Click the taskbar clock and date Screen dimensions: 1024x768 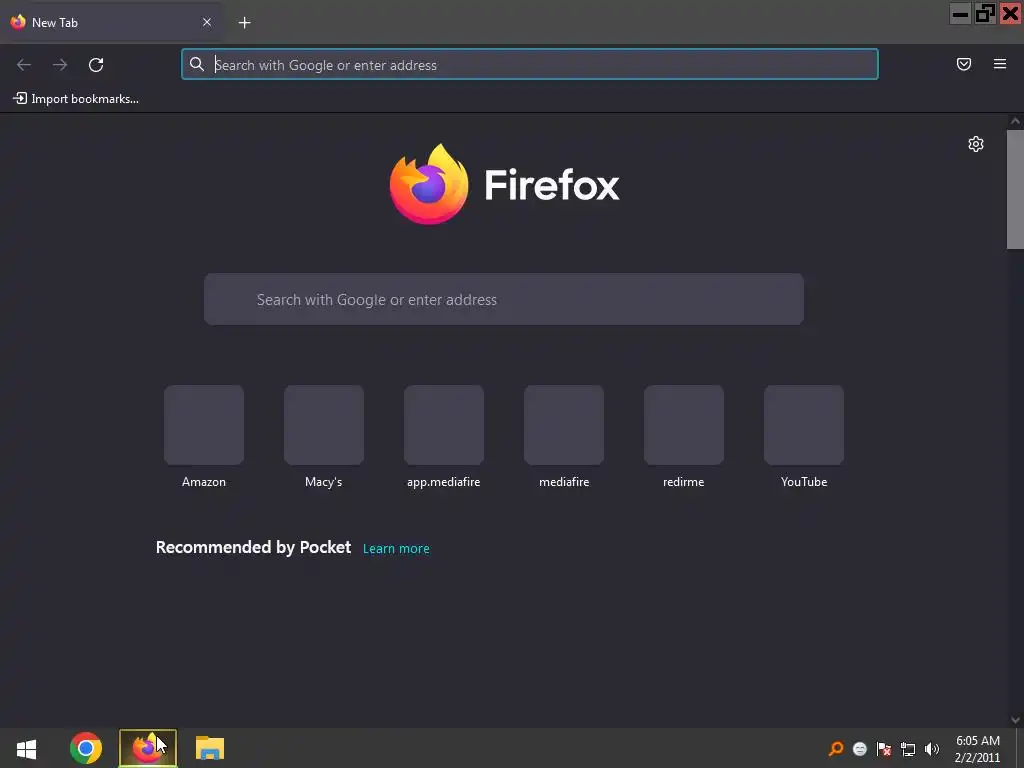[978, 748]
